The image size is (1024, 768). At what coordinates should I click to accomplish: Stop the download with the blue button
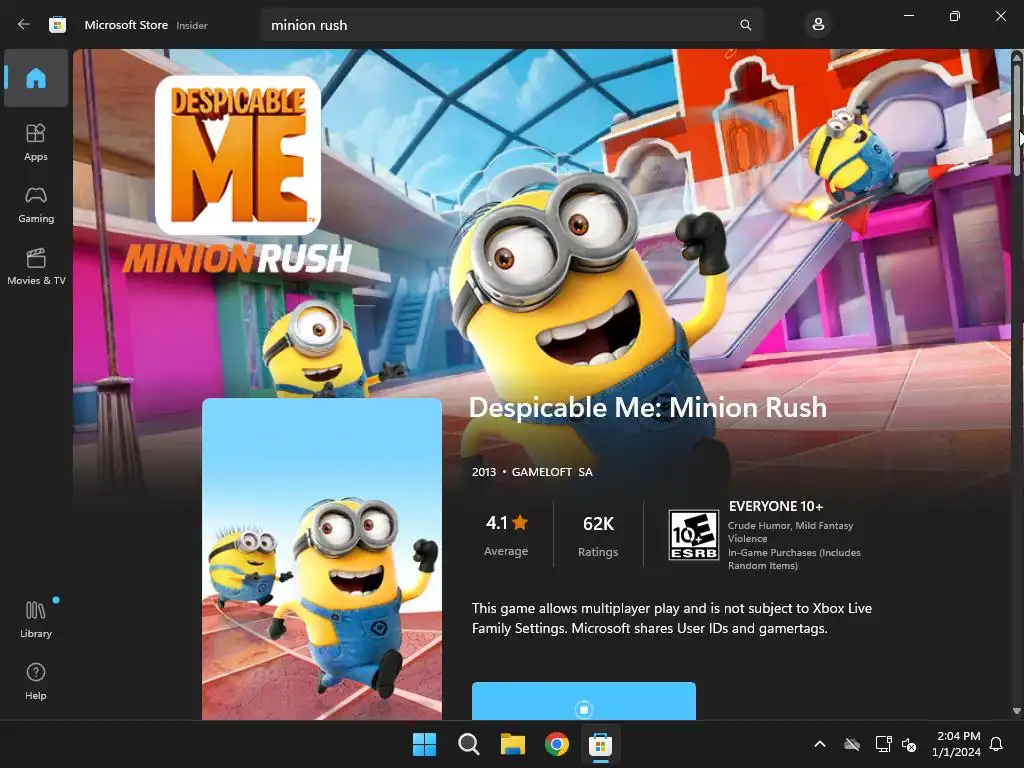[584, 701]
